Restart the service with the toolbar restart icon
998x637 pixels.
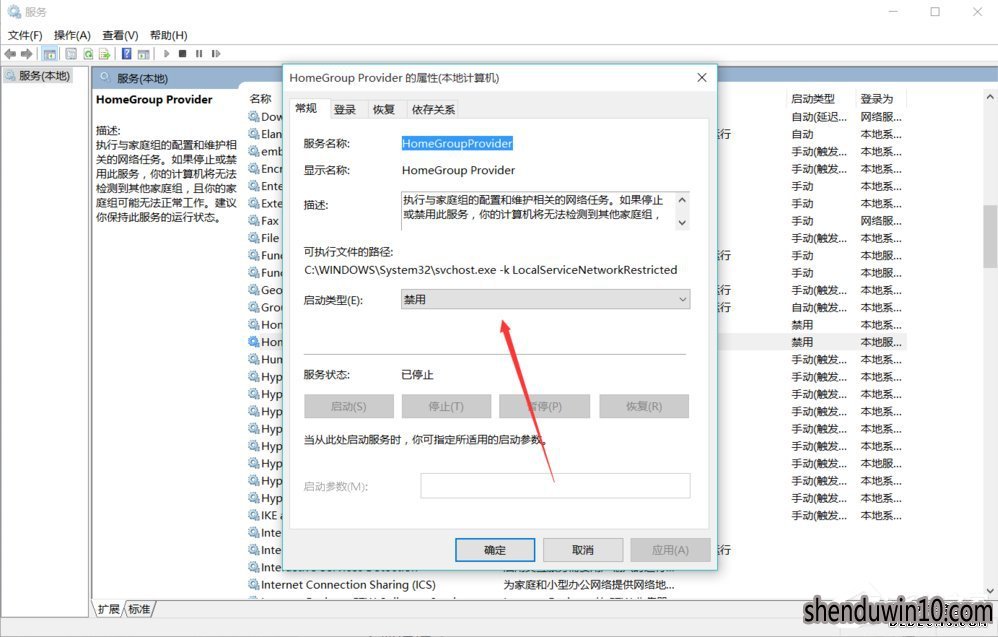tap(216, 54)
